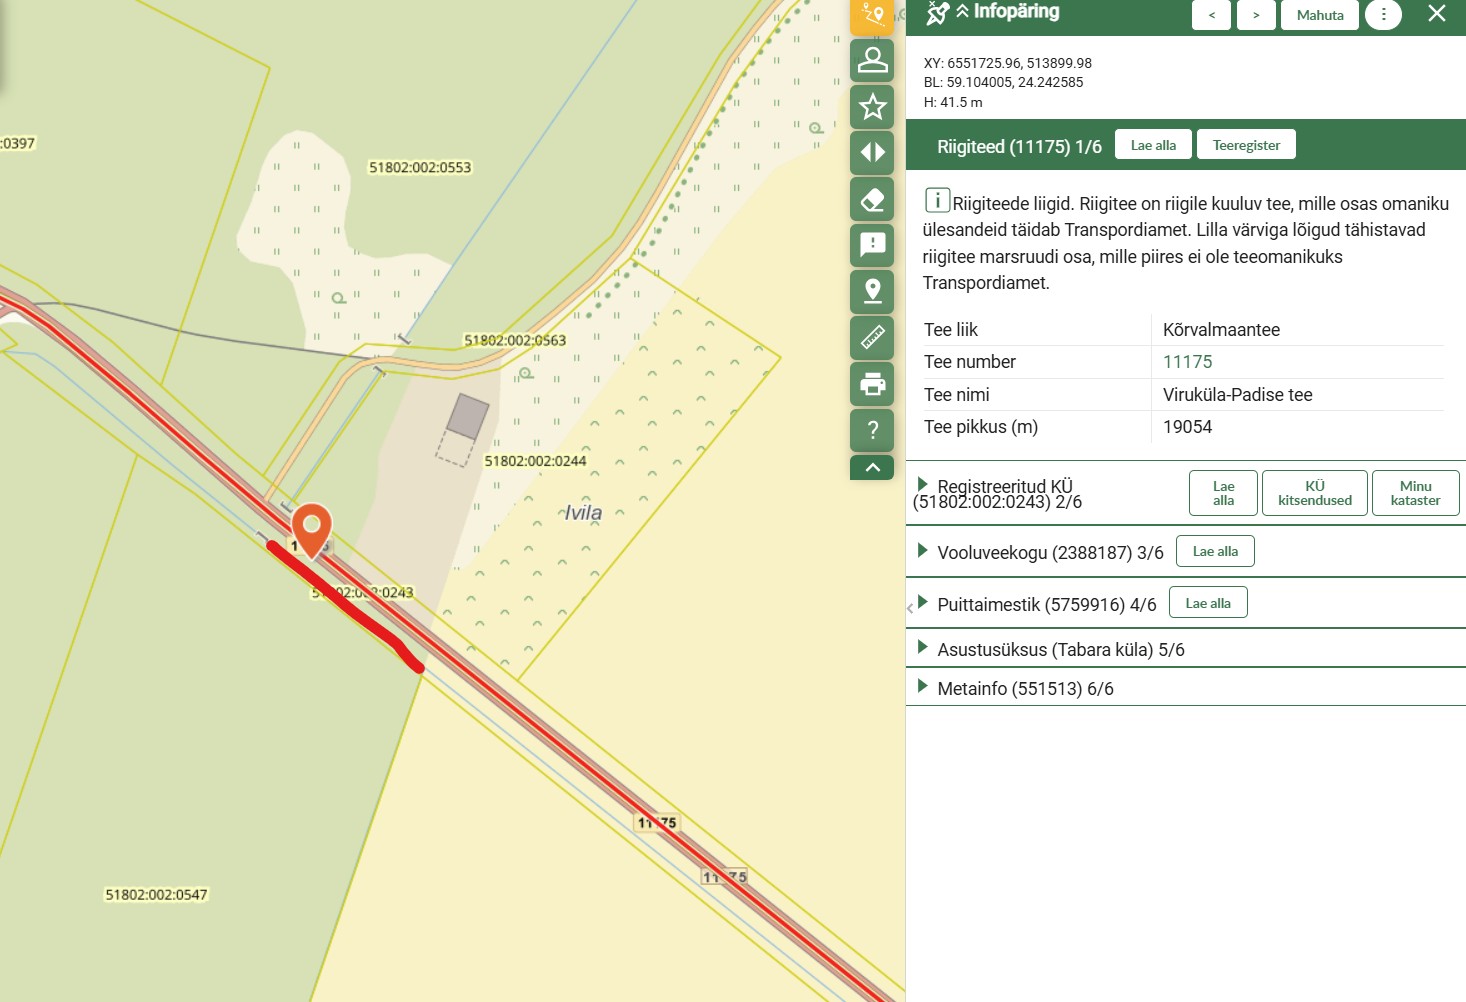Select the location marker tool
This screenshot has height=1002, width=1466.
pyautogui.click(x=872, y=291)
